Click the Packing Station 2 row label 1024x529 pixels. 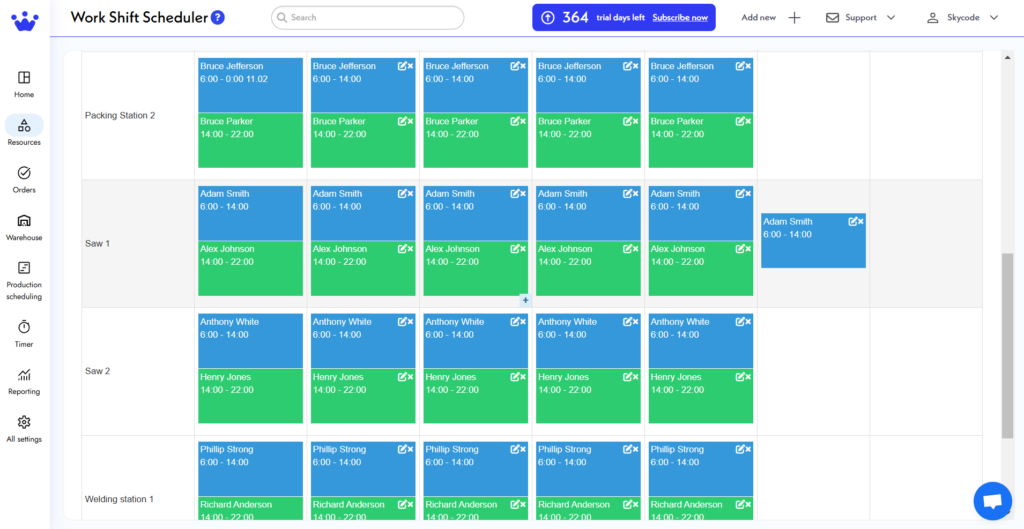120,116
